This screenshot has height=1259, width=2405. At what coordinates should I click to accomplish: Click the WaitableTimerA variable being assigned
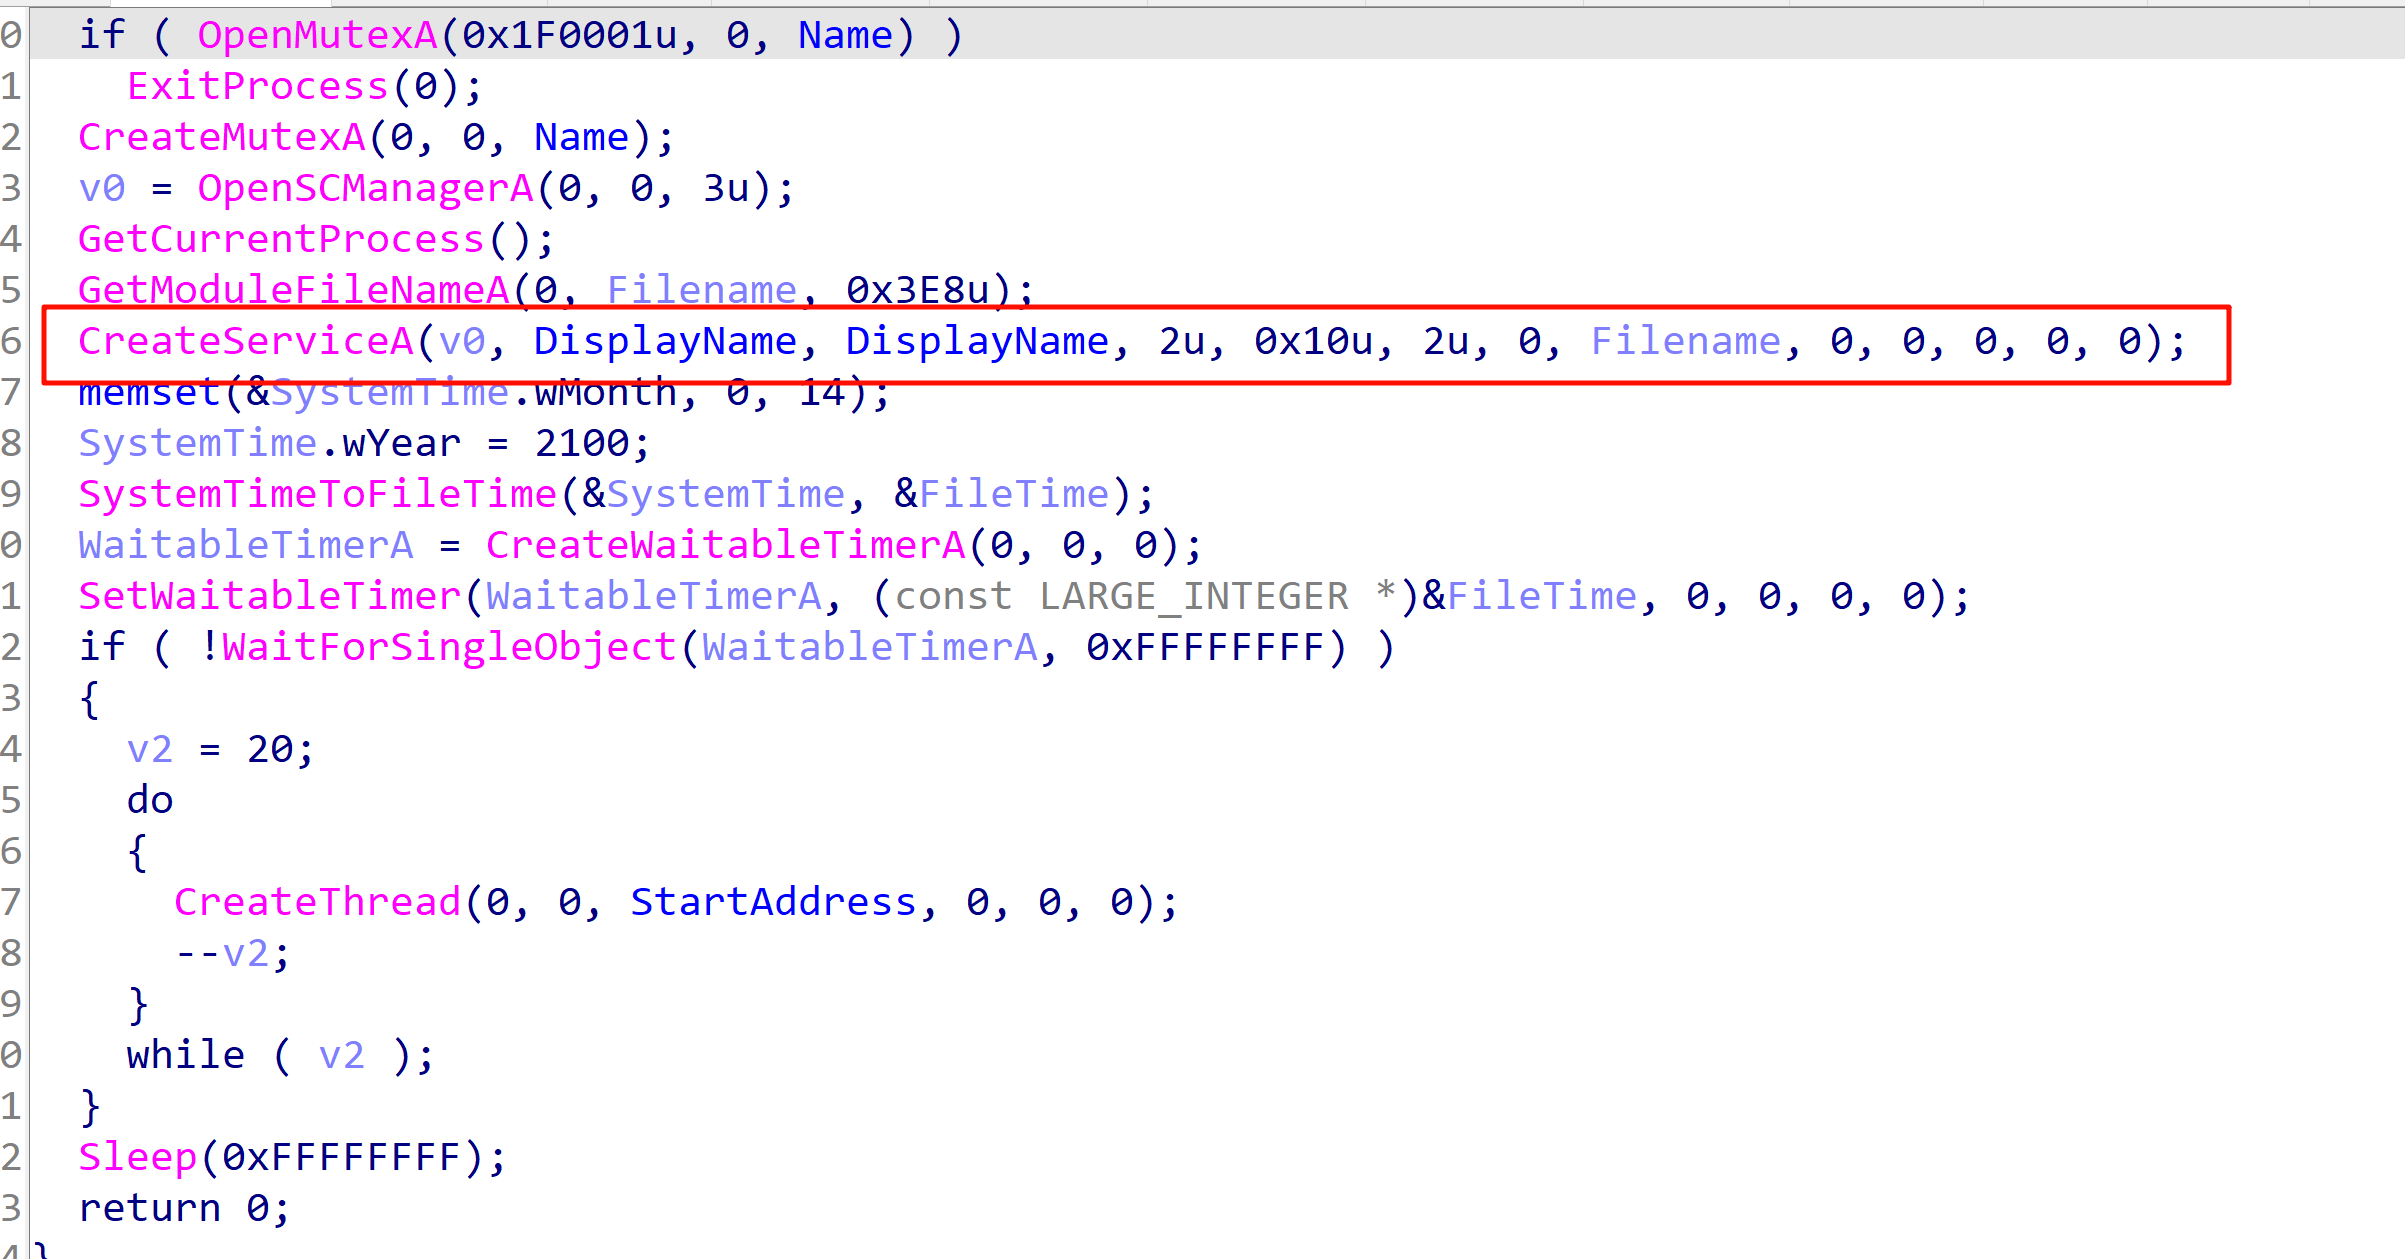246,545
